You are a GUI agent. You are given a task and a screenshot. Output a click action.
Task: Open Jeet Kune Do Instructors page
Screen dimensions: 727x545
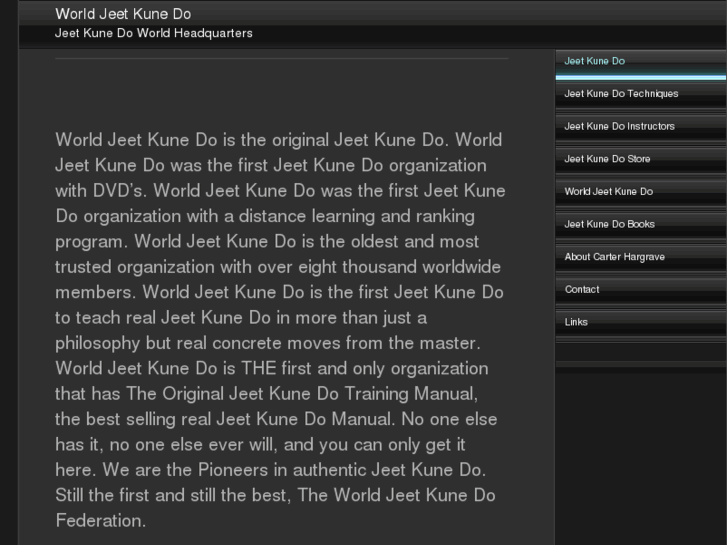tap(641, 126)
